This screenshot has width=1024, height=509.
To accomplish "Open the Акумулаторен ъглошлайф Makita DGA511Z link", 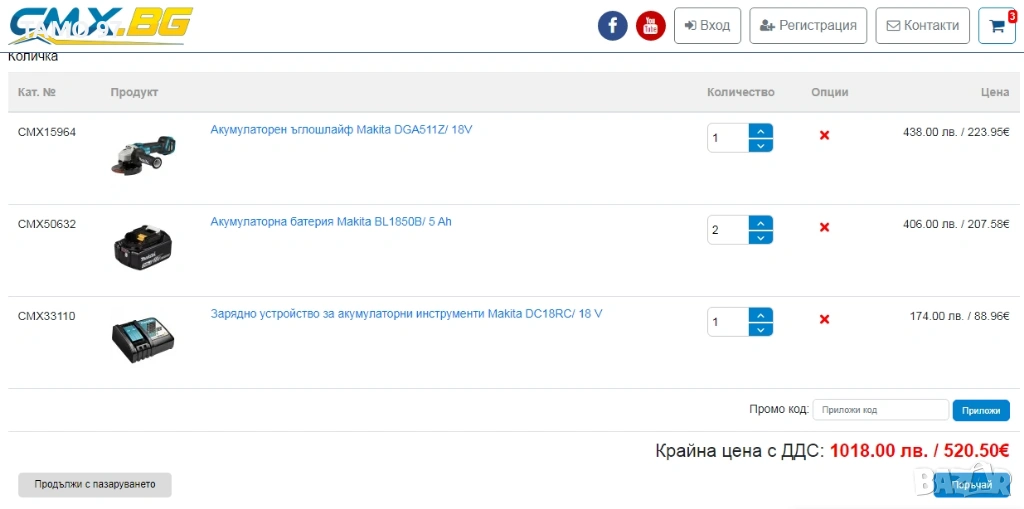I will pyautogui.click(x=341, y=129).
